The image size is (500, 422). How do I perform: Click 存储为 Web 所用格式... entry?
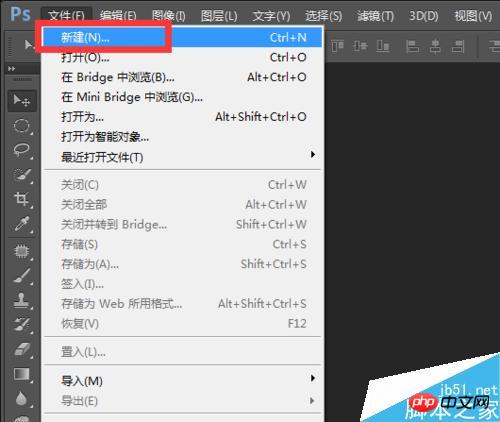[182, 304]
